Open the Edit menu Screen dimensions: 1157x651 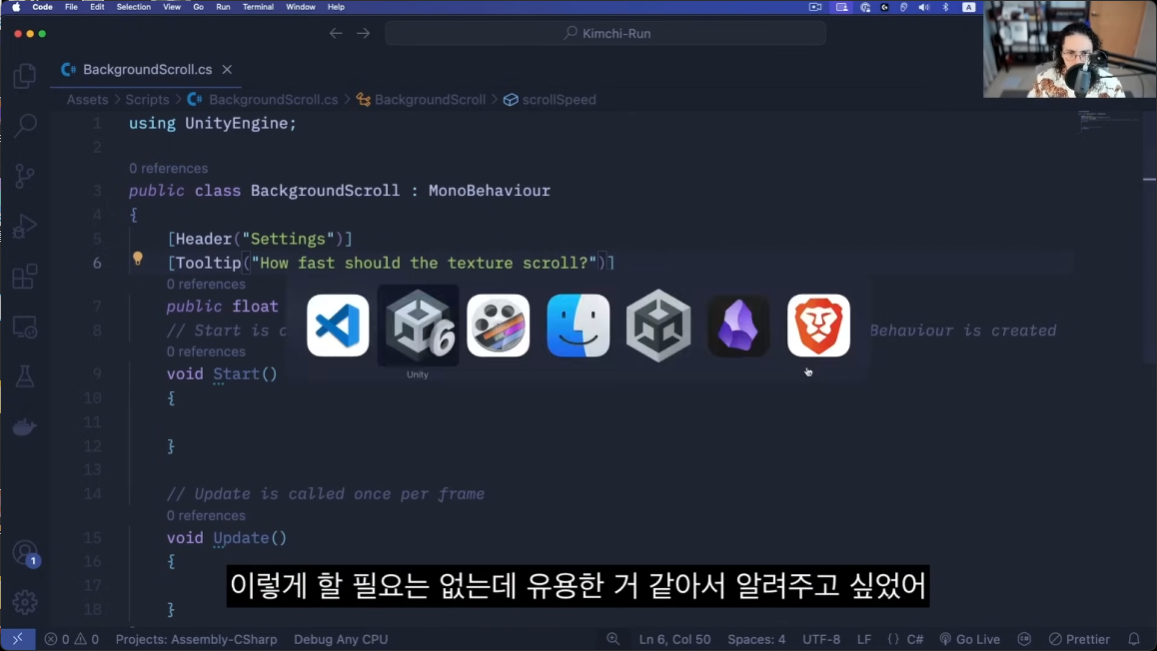[x=97, y=7]
